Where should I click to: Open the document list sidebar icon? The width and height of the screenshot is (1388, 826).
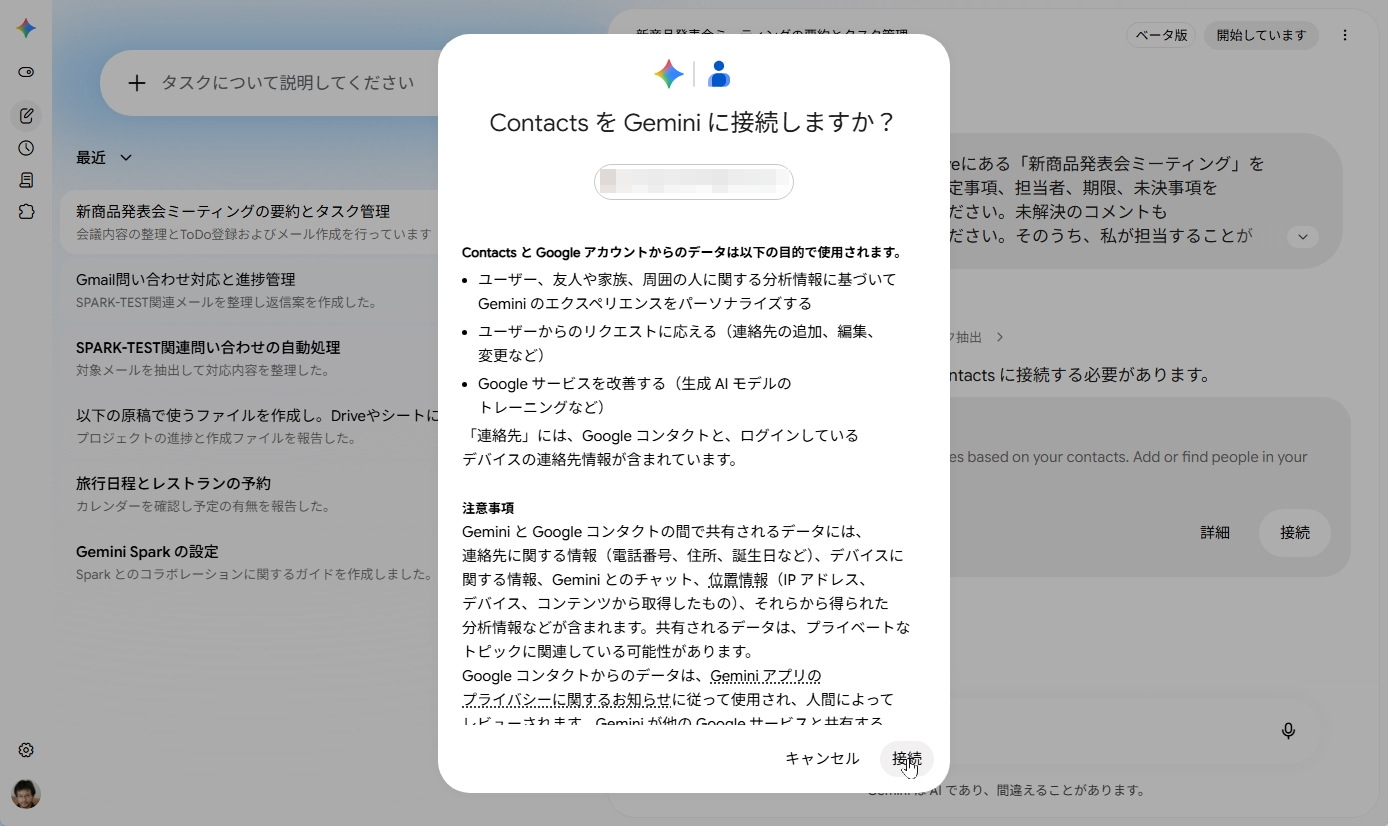(x=26, y=180)
